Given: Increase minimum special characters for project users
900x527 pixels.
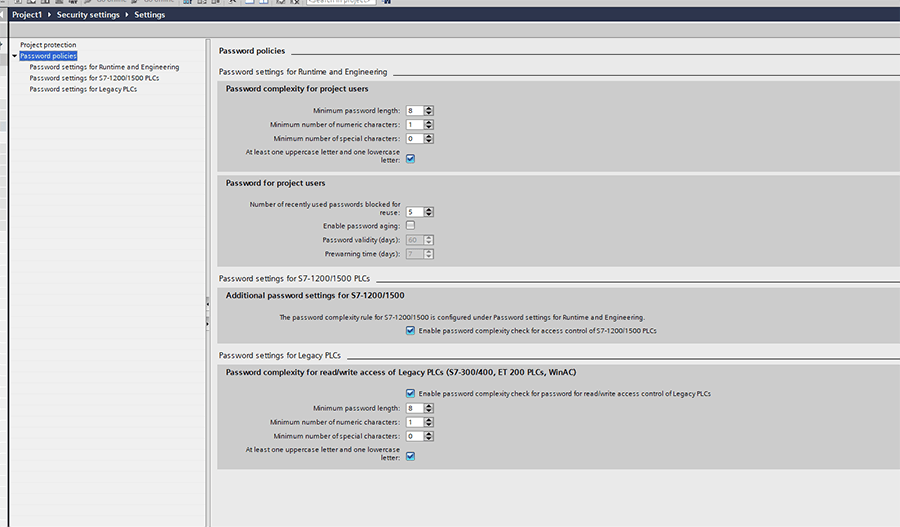Looking at the screenshot, I should tap(429, 136).
